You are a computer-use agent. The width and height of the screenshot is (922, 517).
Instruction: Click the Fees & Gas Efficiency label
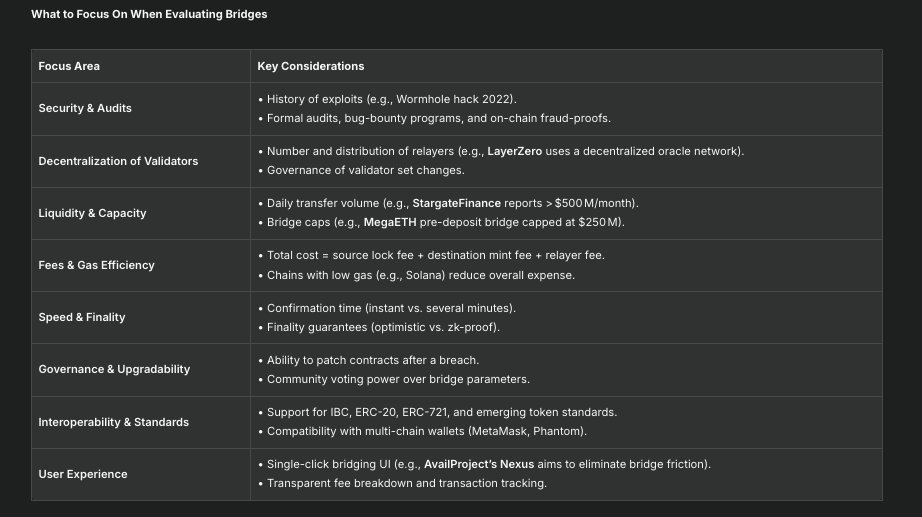(98, 265)
